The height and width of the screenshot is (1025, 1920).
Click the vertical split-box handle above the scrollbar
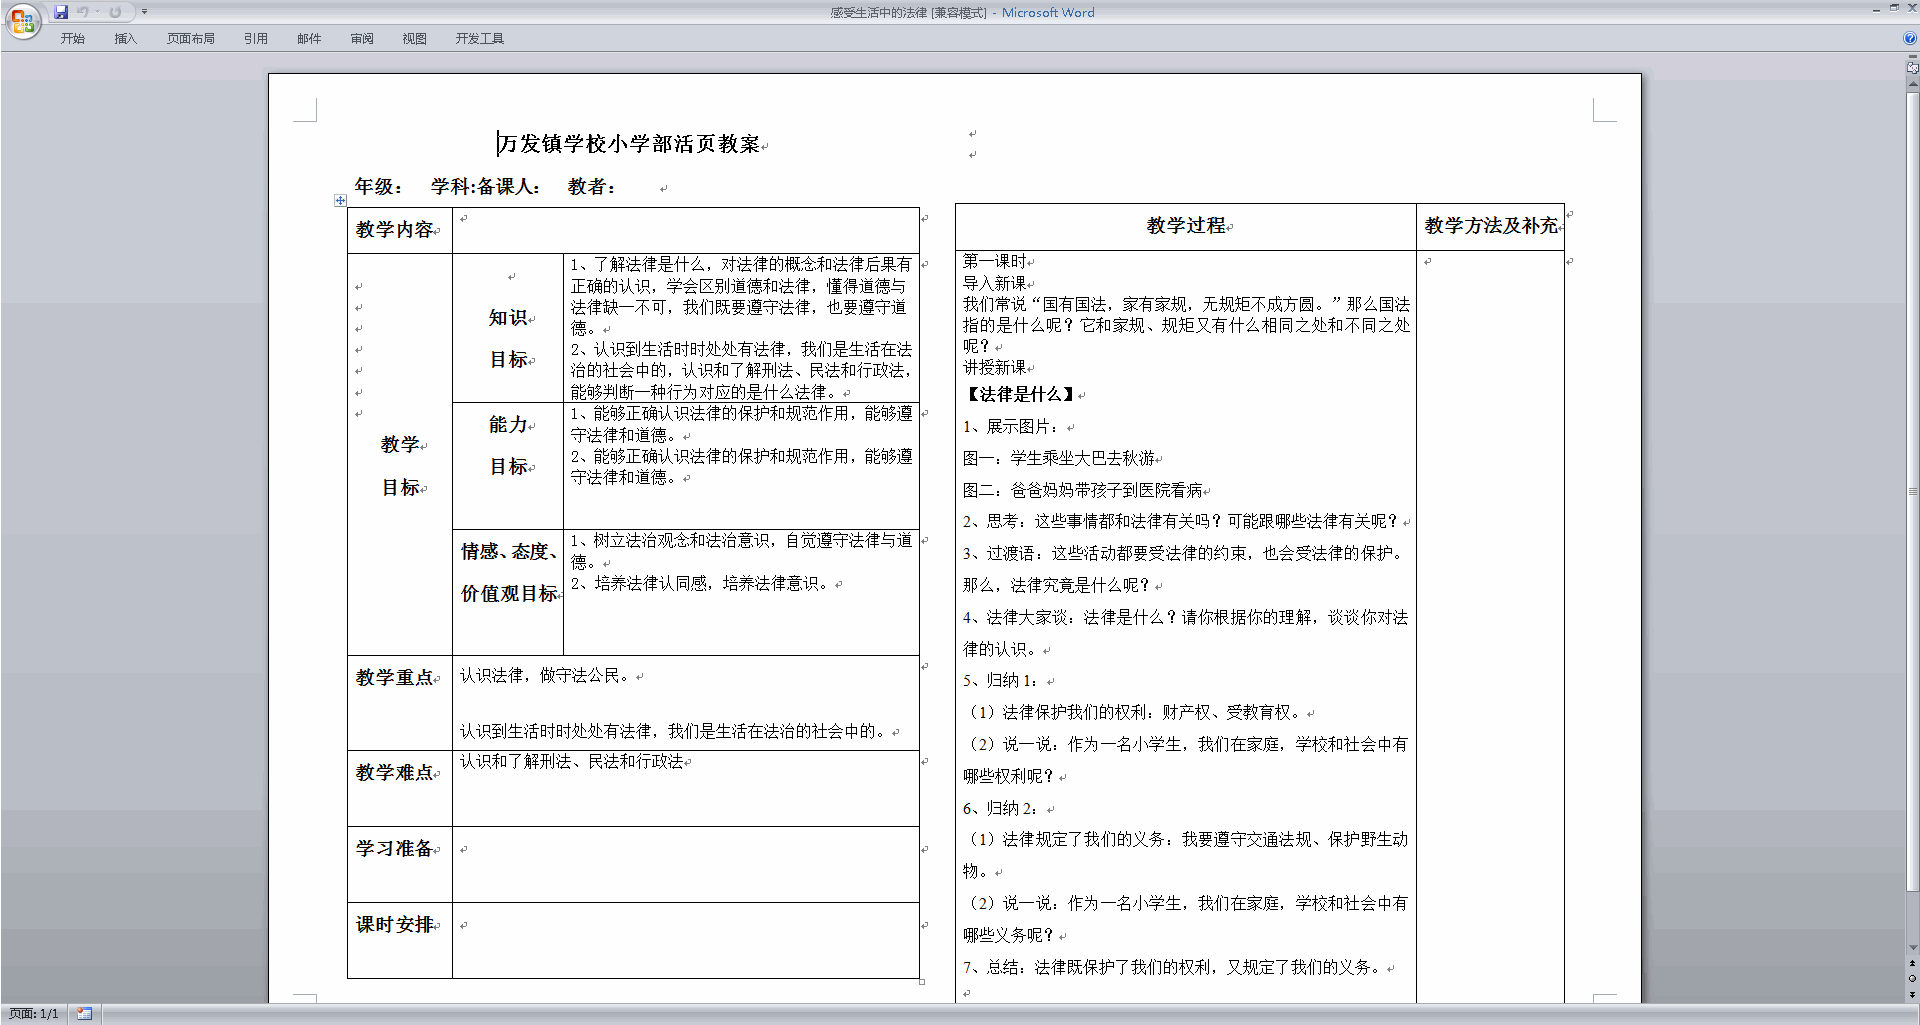pyautogui.click(x=1912, y=58)
